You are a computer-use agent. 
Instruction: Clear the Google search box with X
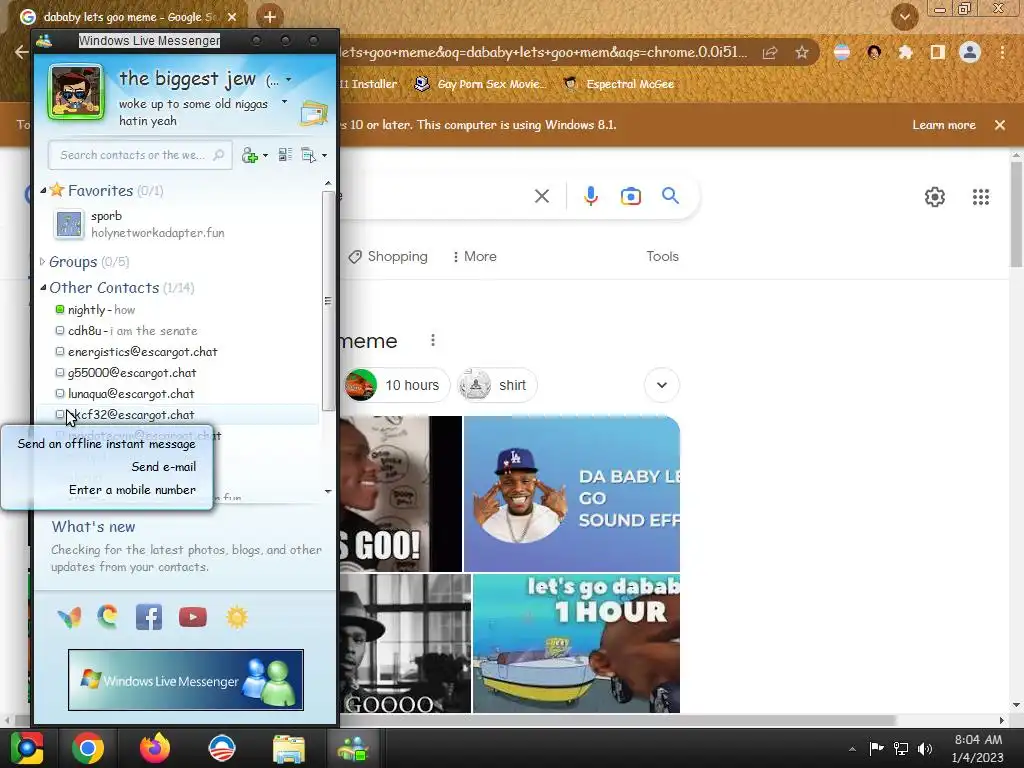coord(541,196)
